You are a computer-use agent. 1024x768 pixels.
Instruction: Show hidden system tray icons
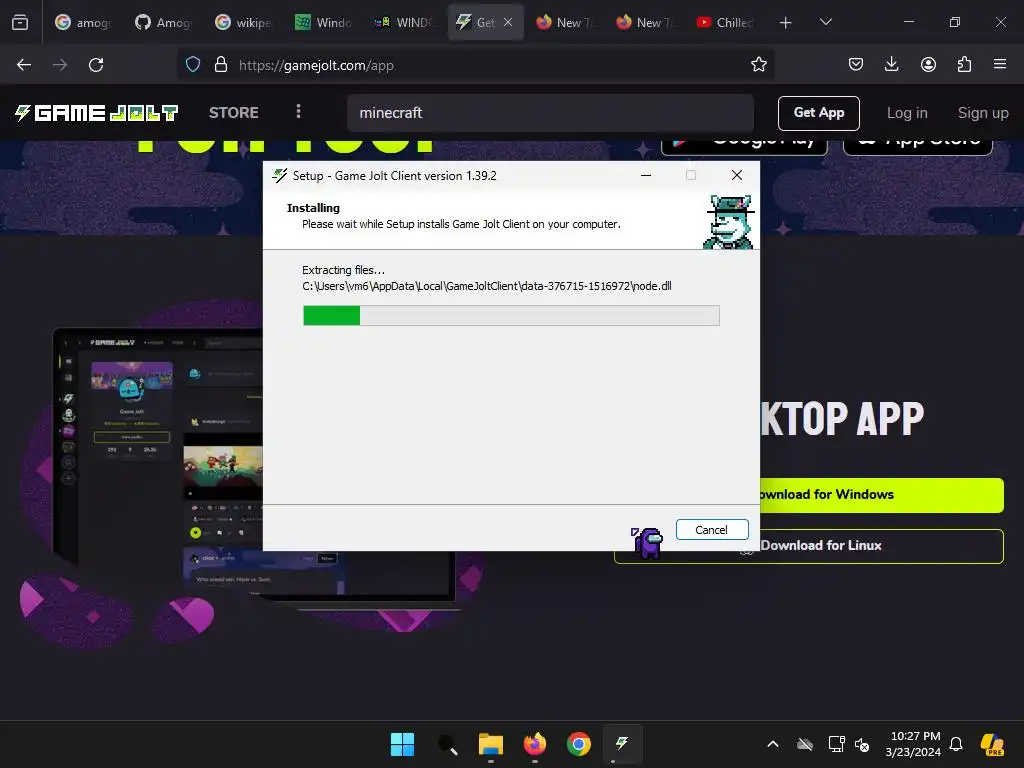click(x=773, y=744)
